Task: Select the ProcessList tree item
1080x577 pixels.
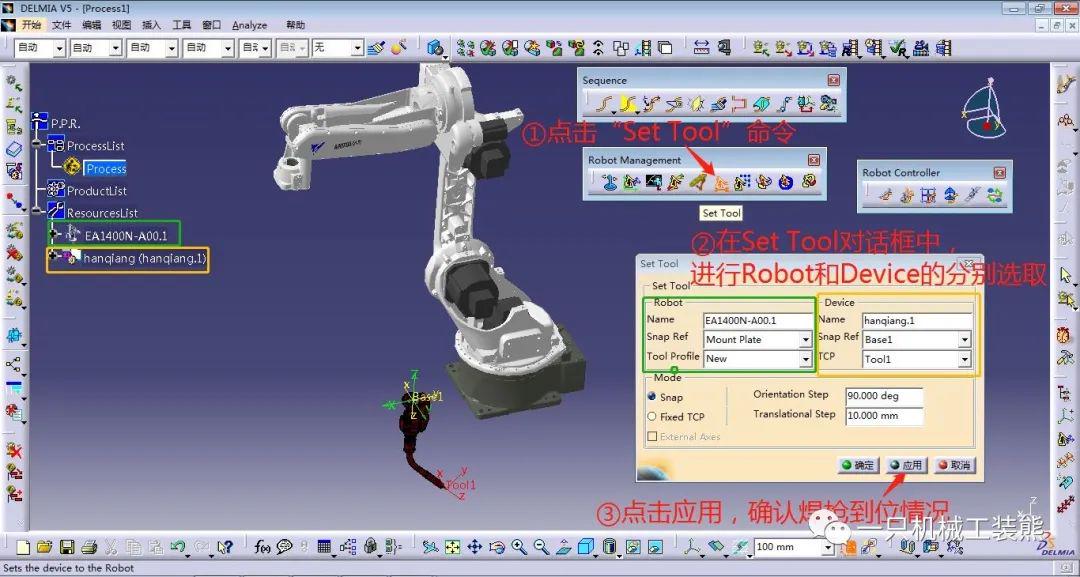Action: [x=96, y=145]
